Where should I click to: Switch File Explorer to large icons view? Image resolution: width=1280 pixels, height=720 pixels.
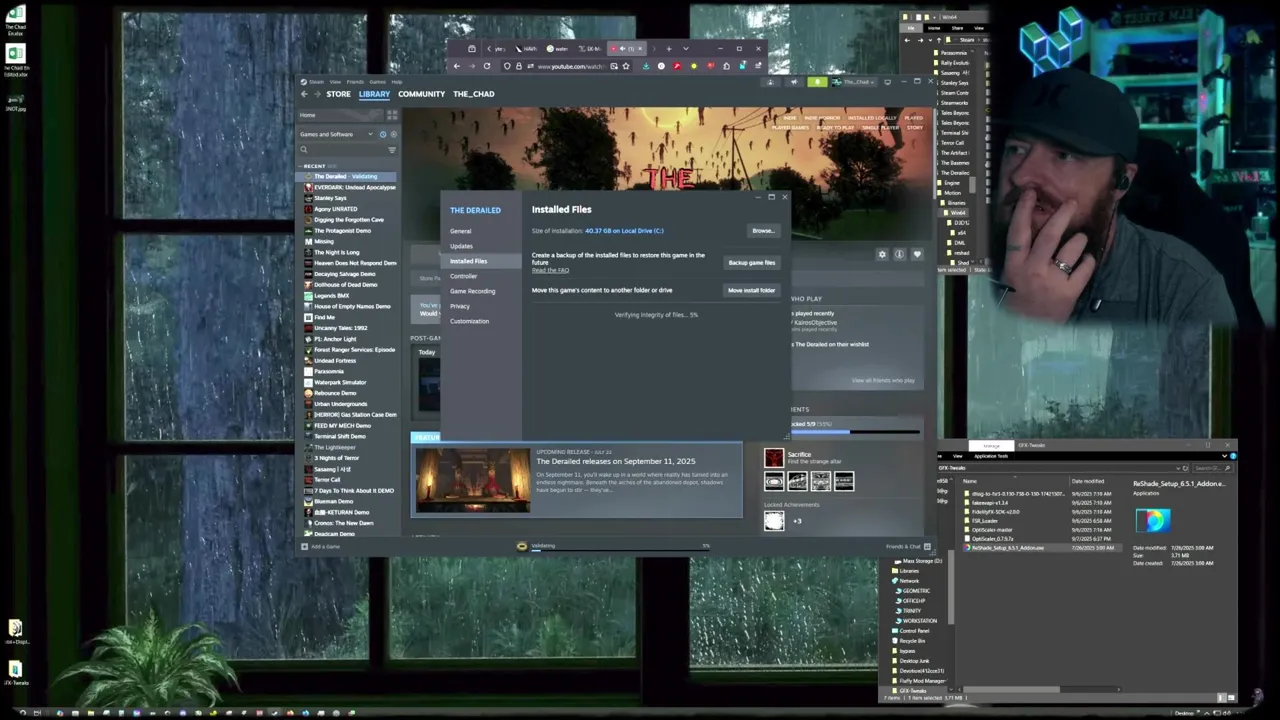1232,698
